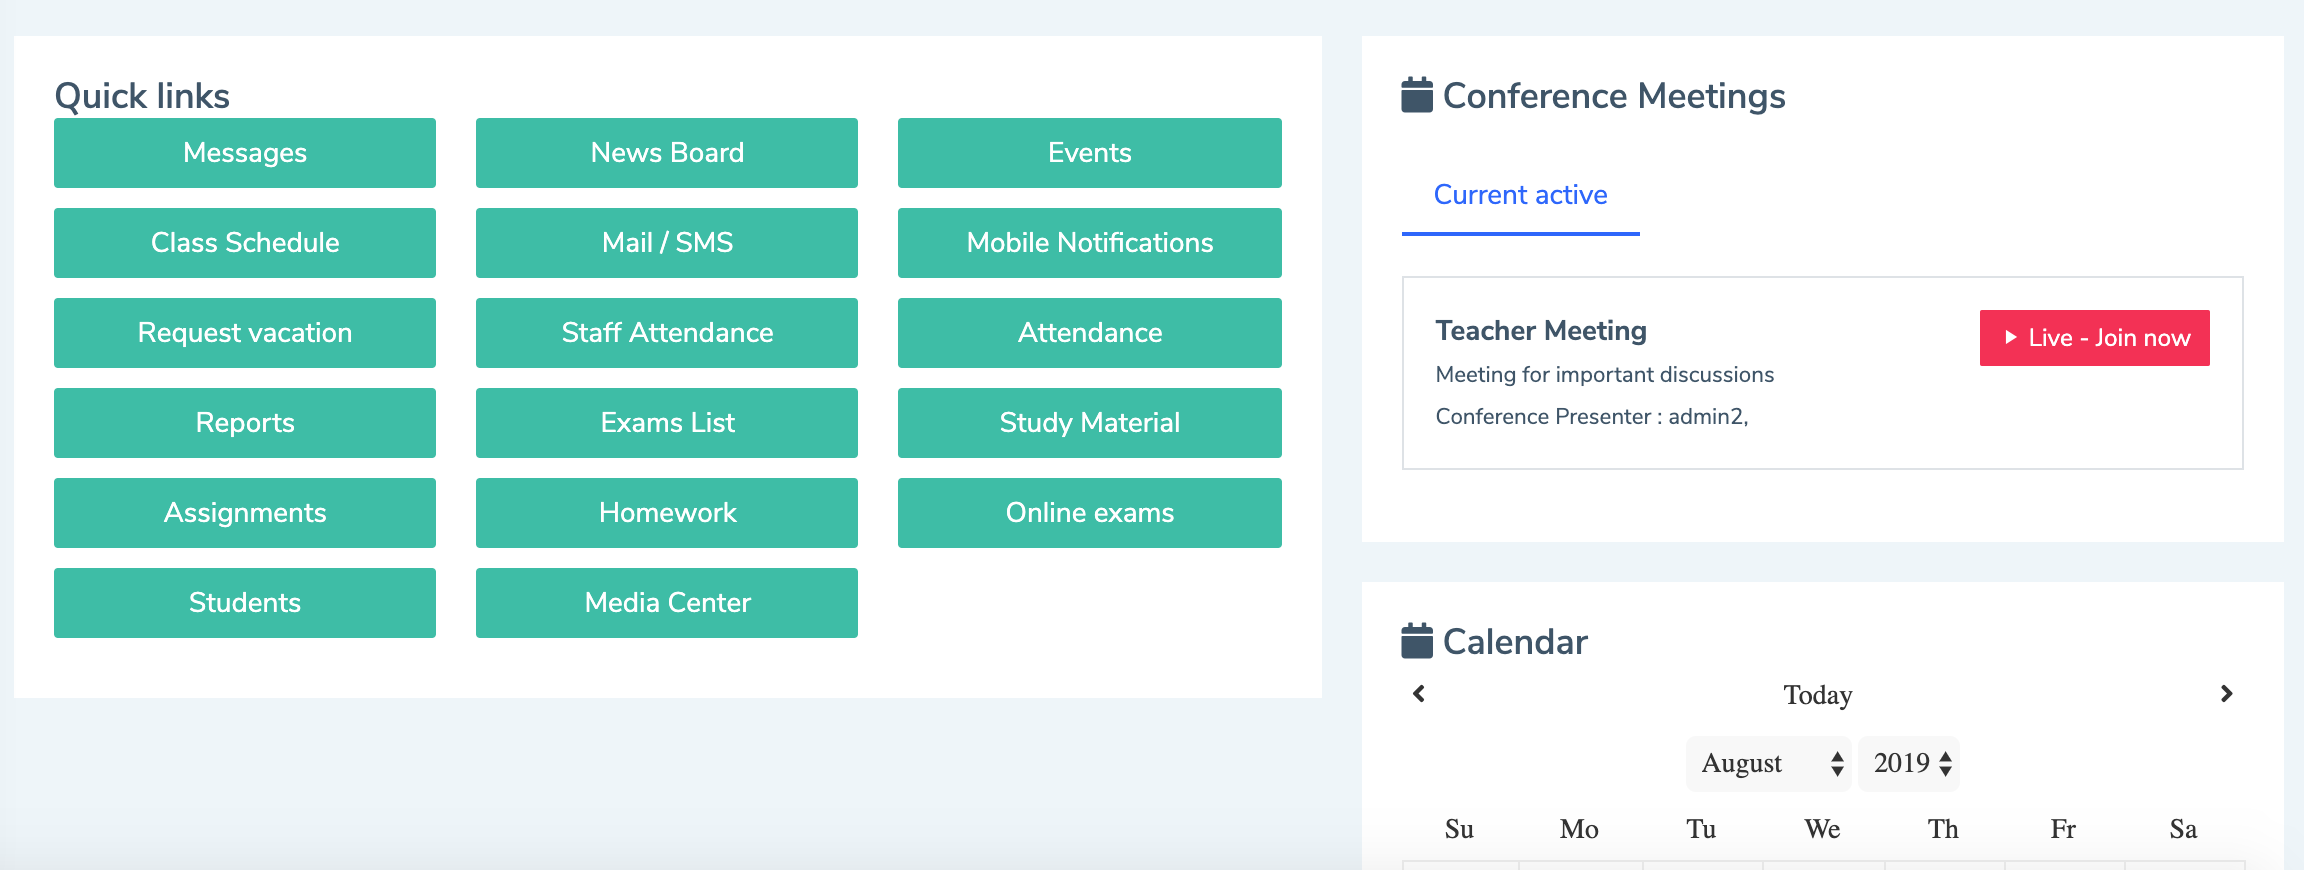Open the Media Center
Screen dimensions: 2304x870
tap(667, 603)
